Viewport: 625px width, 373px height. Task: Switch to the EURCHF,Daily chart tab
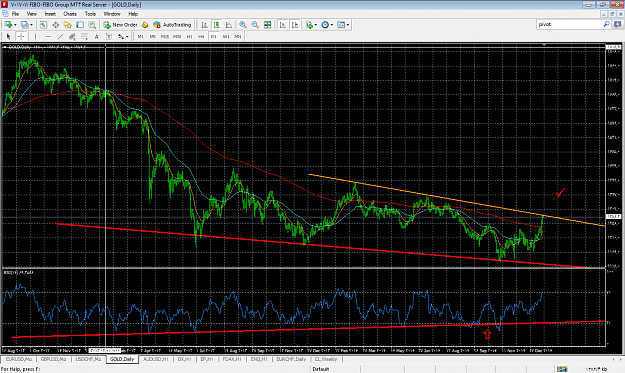(291, 359)
